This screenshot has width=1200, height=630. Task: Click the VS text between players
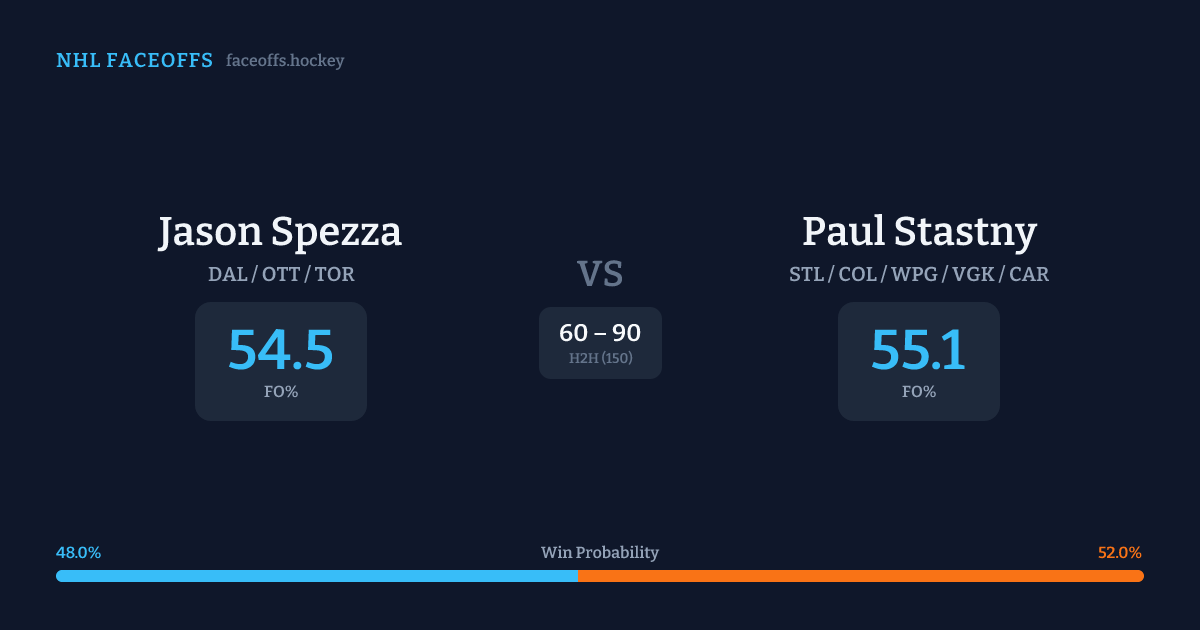[x=600, y=274]
